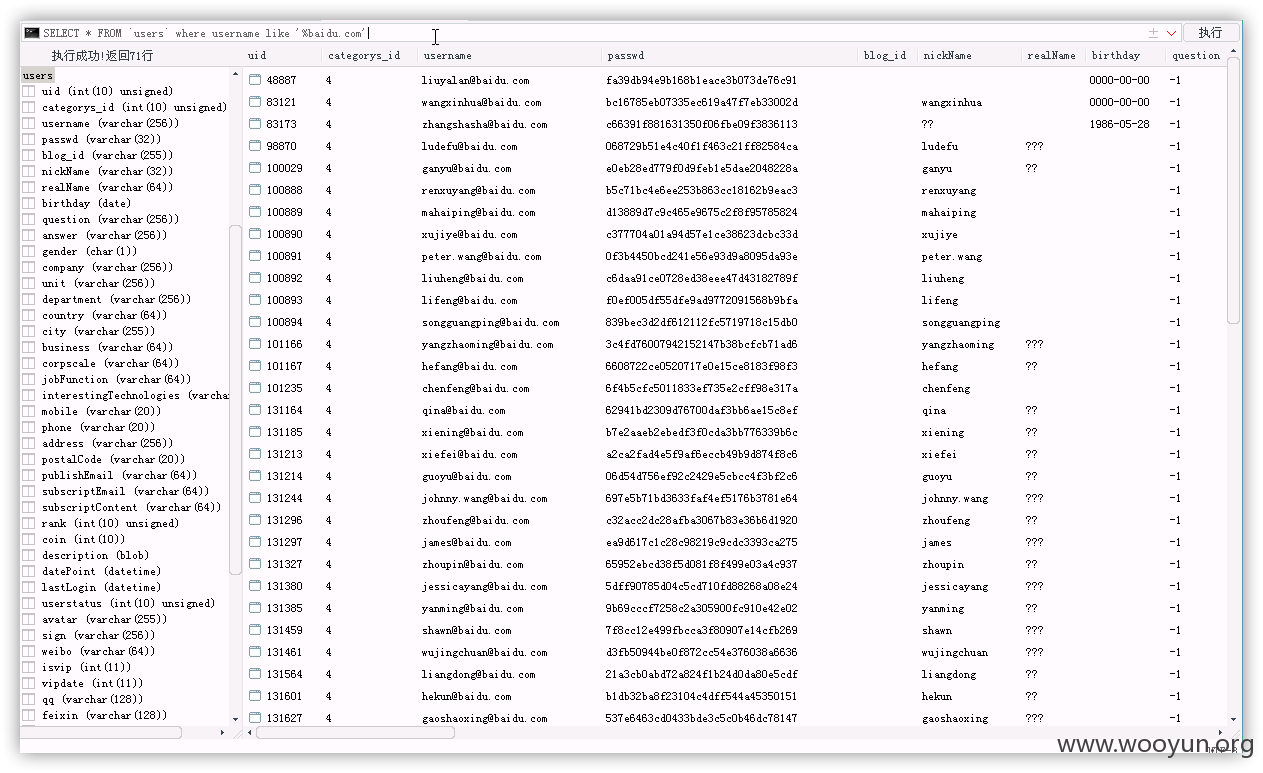Click the passwd cell starting with 0f3b4450
This screenshot has width=1263, height=773.
[x=701, y=256]
